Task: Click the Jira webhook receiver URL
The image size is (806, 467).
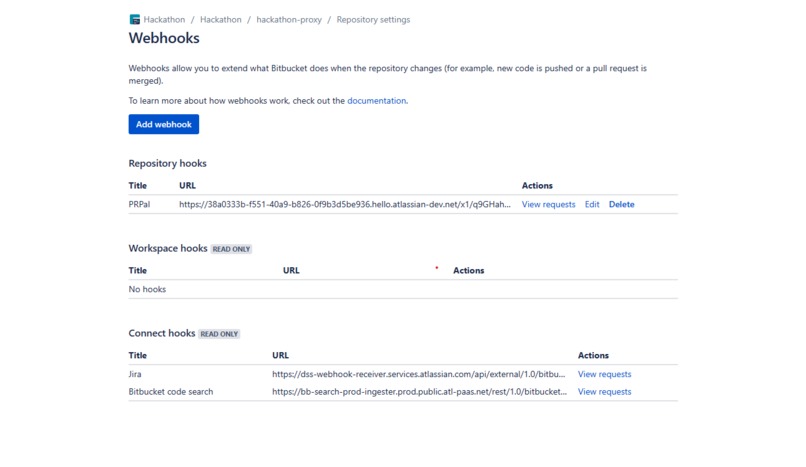Action: [x=419, y=374]
